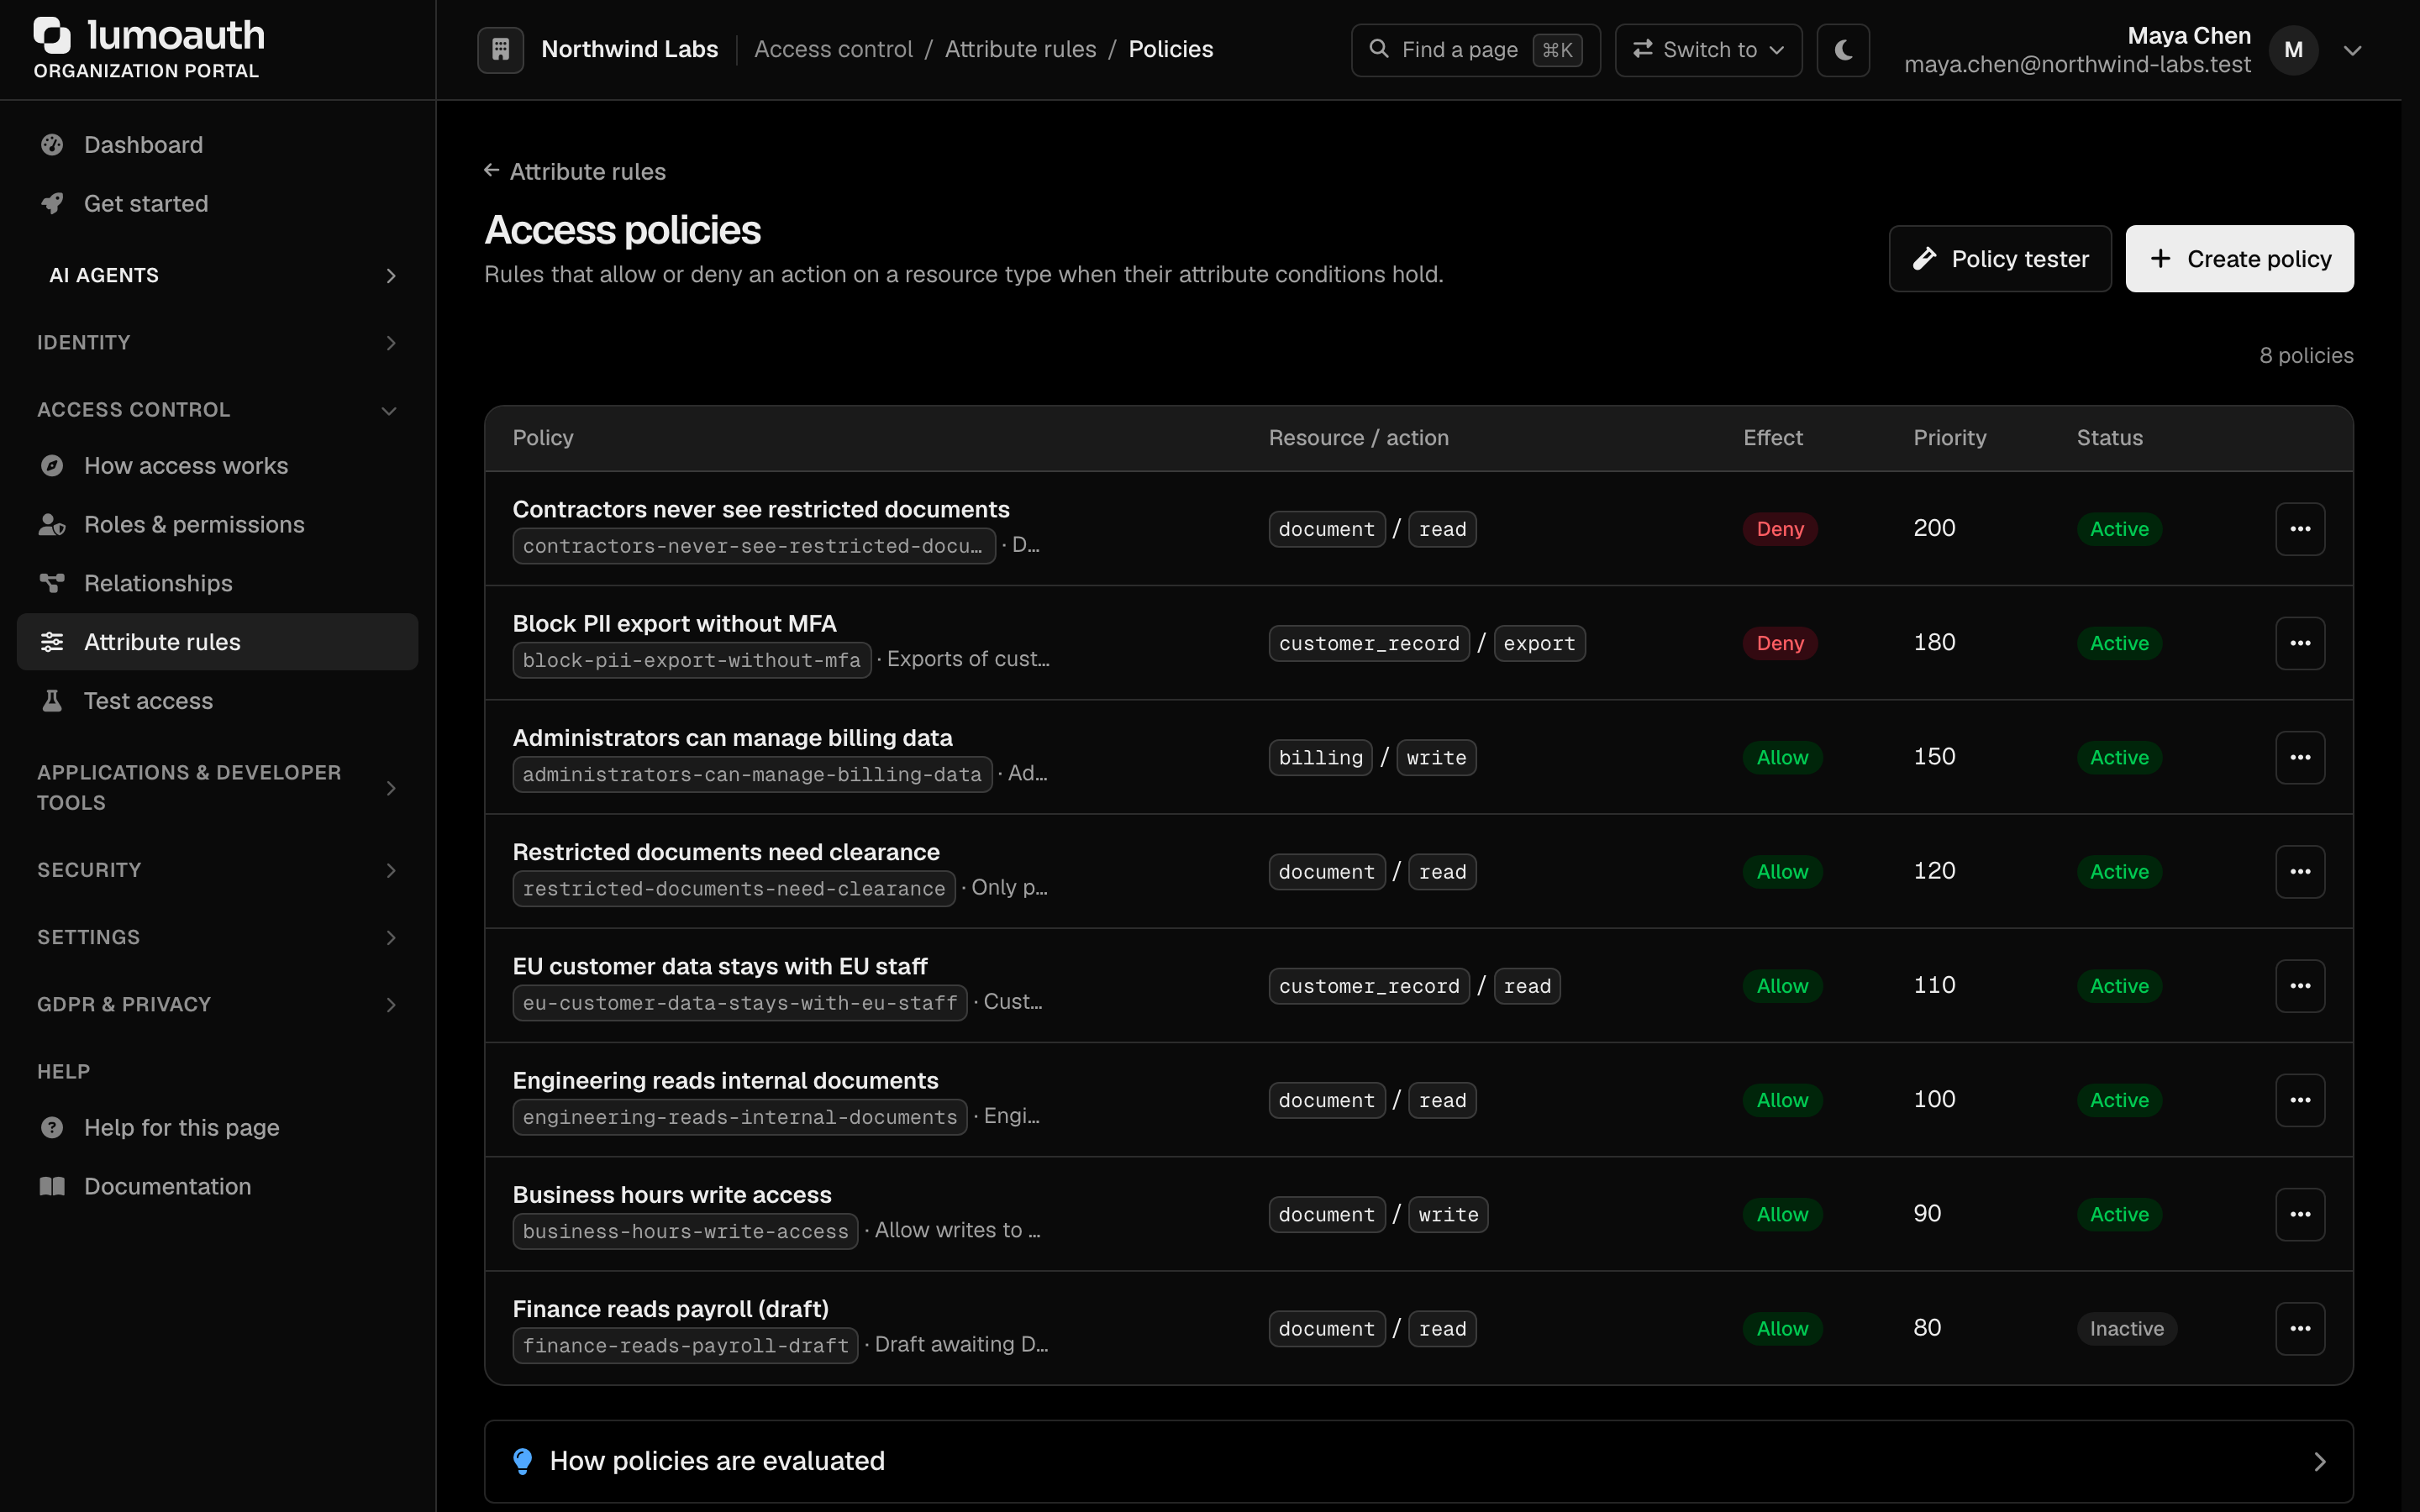Open Dashboard in the sidebar

coord(218,145)
